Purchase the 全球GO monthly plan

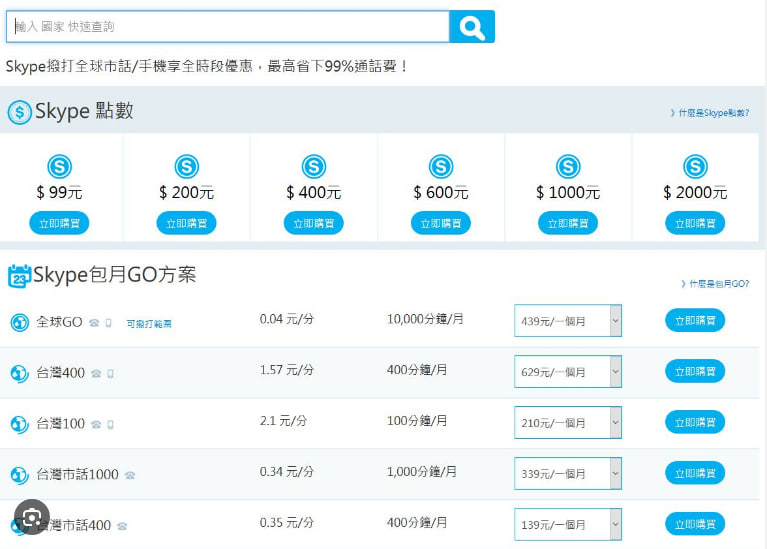(695, 320)
